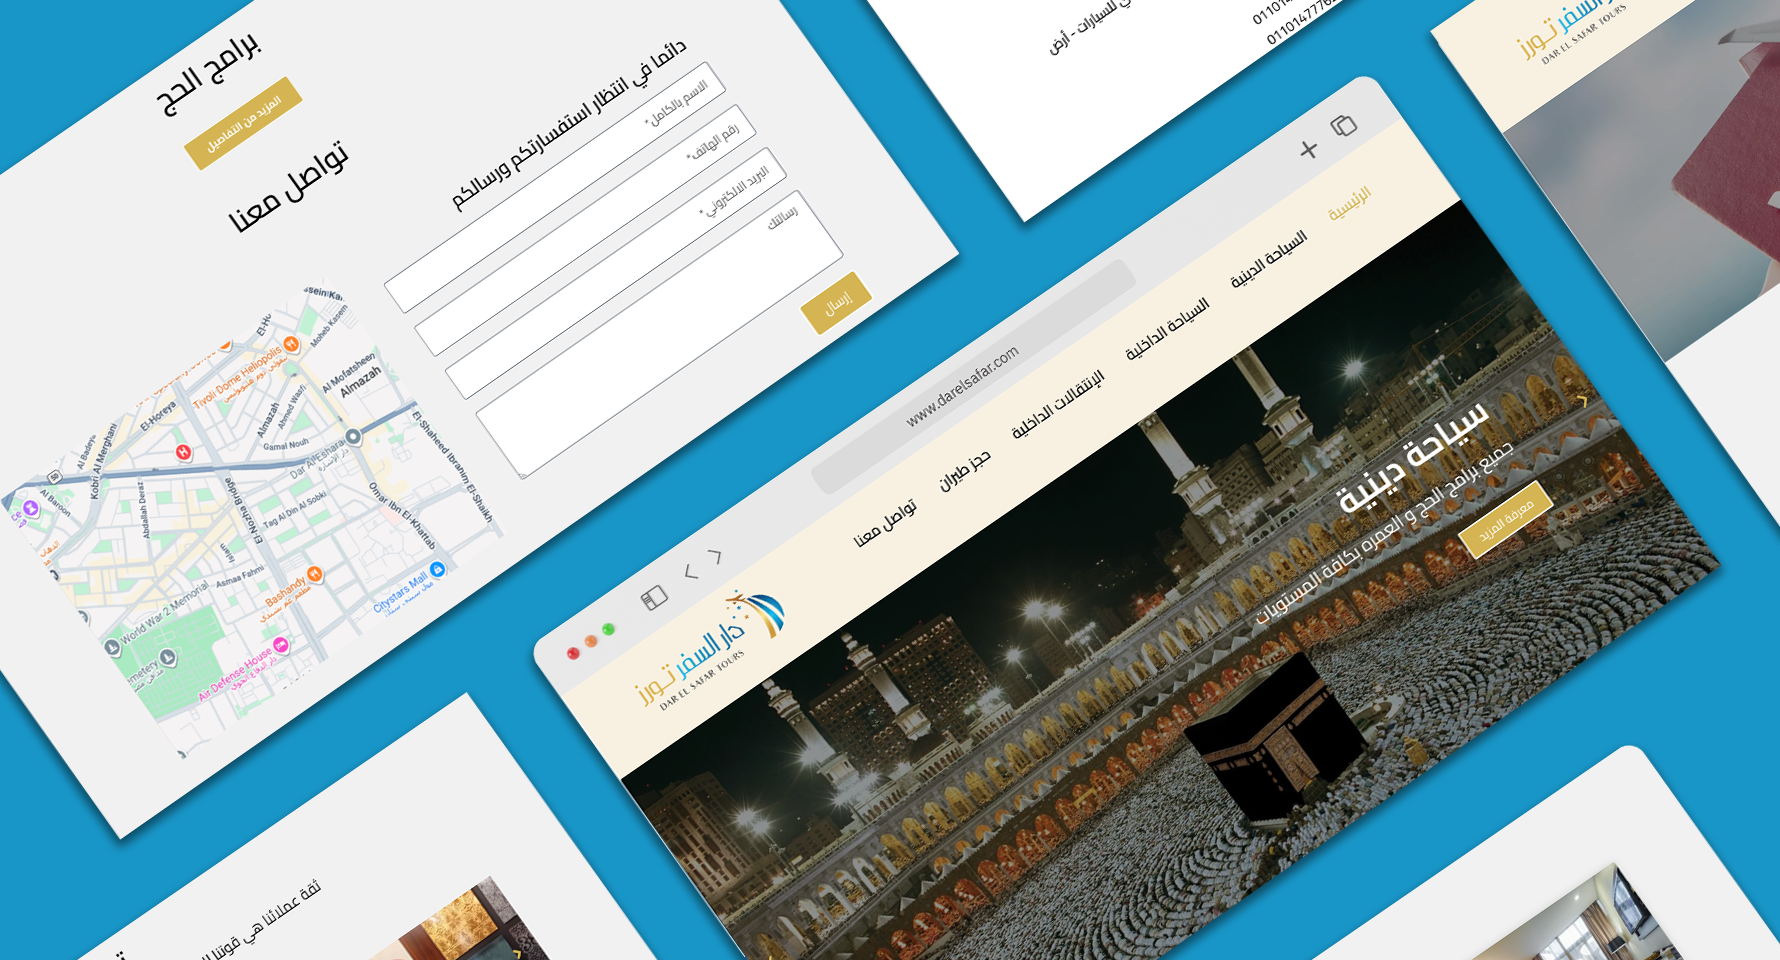Open a new tab with the plus icon
Screen dimensions: 1780x960
(x=1308, y=150)
